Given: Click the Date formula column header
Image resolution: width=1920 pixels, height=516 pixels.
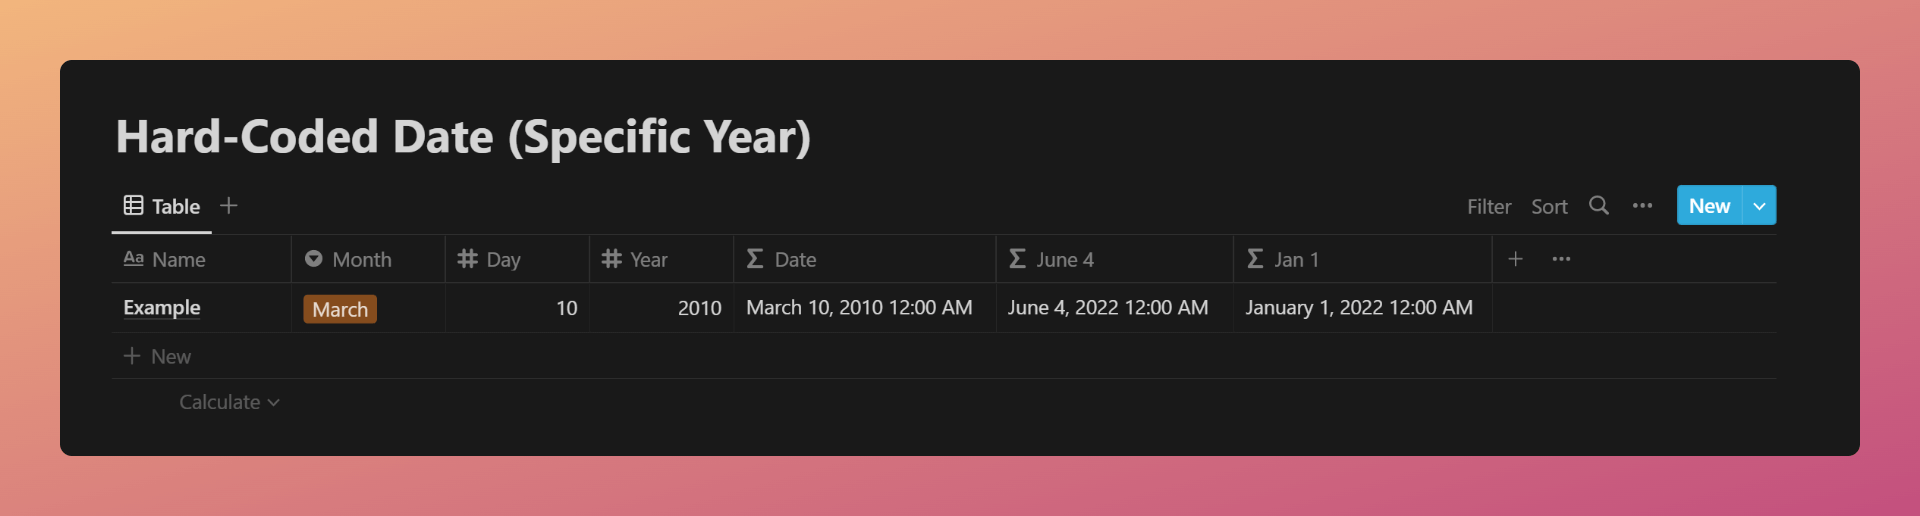Looking at the screenshot, I should click(x=864, y=259).
